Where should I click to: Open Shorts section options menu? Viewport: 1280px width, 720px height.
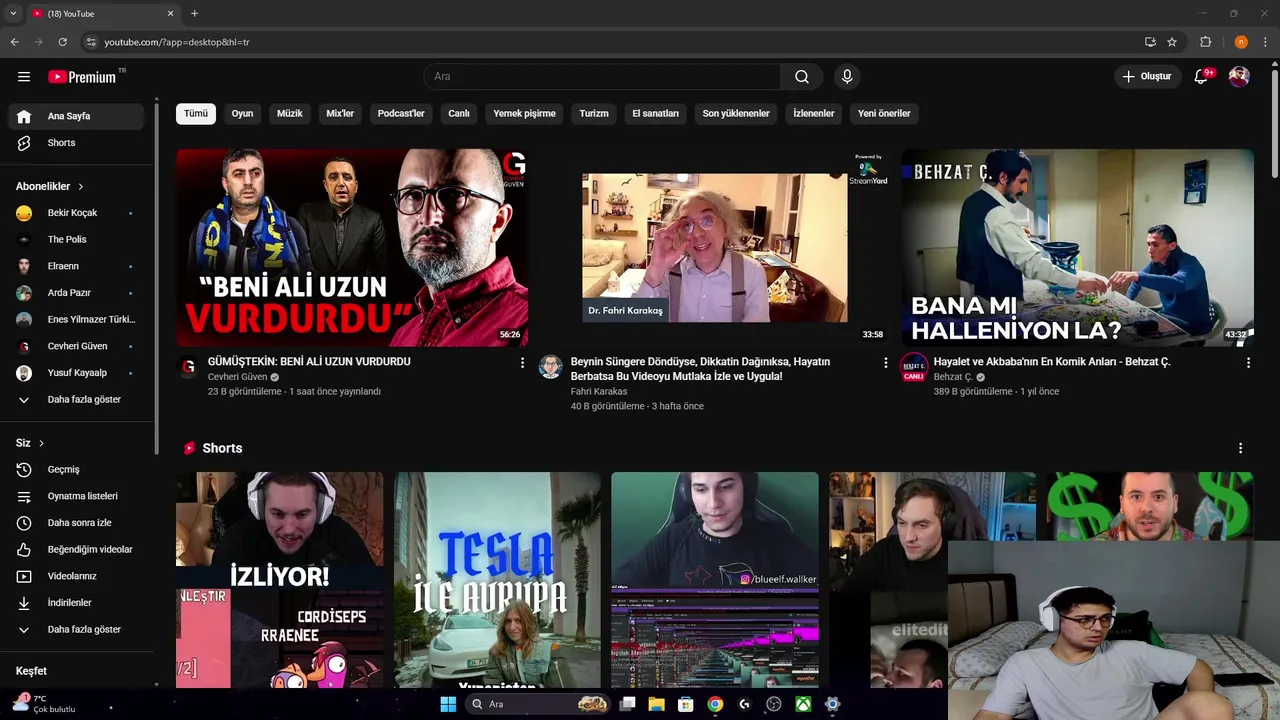[1241, 449]
